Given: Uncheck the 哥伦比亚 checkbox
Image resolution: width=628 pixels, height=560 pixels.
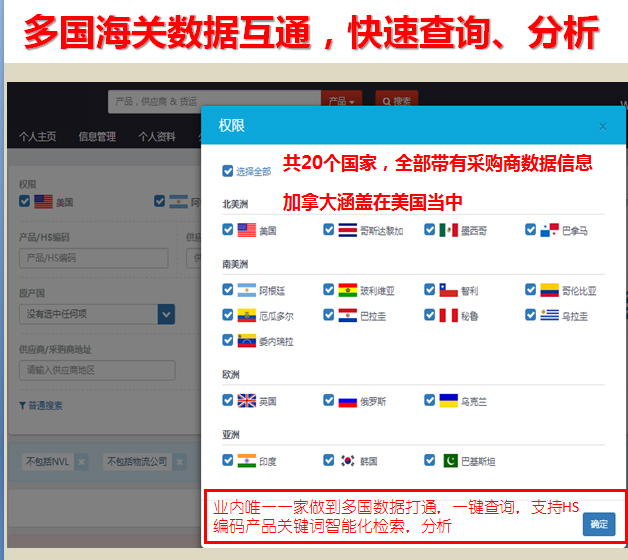Looking at the screenshot, I should (x=531, y=290).
